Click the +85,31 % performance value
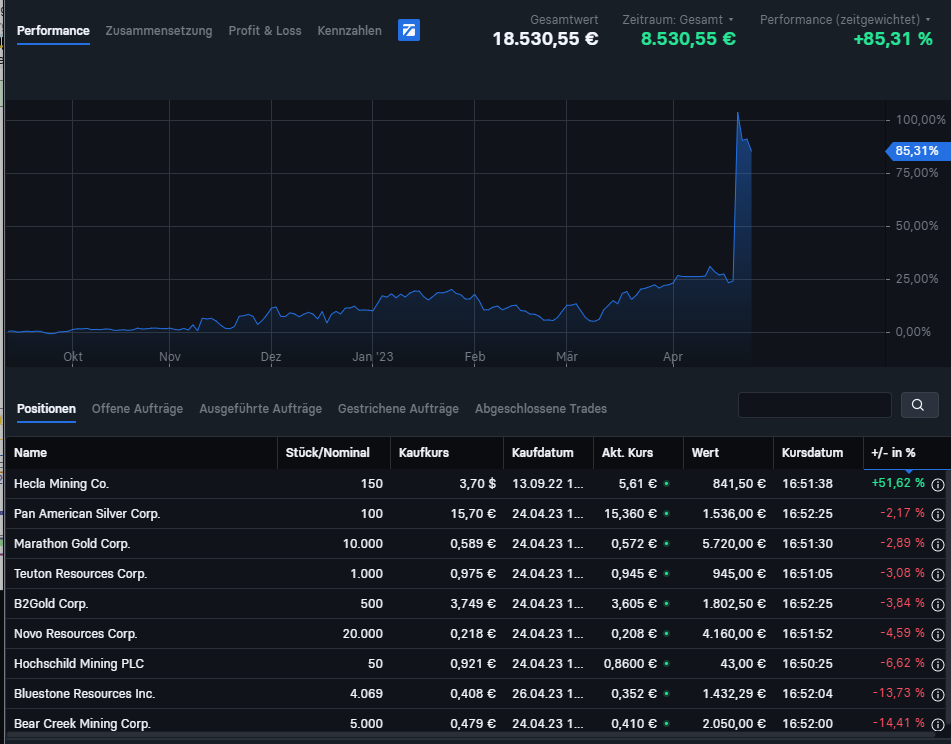The image size is (951, 744). click(x=893, y=39)
